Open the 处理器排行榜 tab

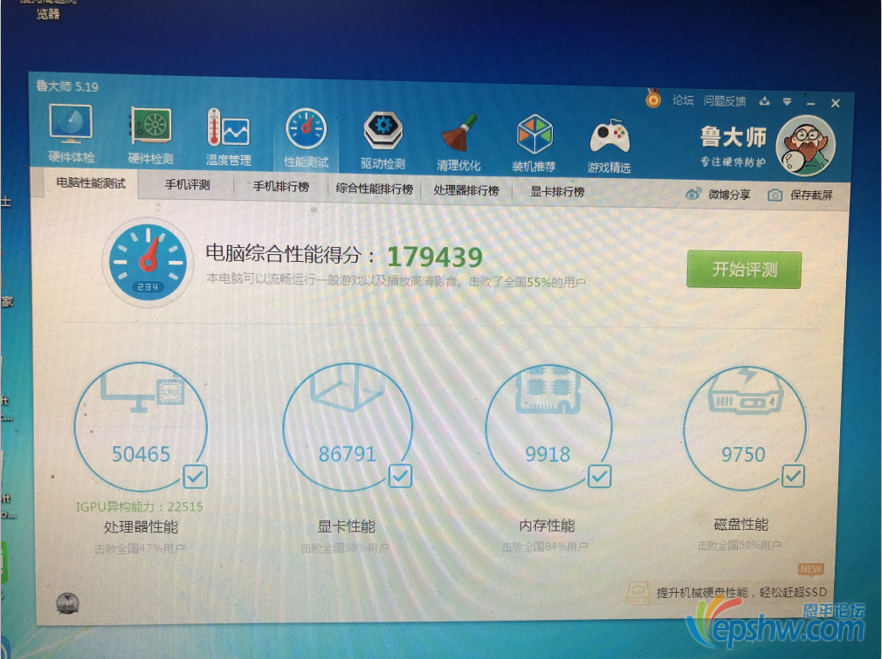point(466,190)
